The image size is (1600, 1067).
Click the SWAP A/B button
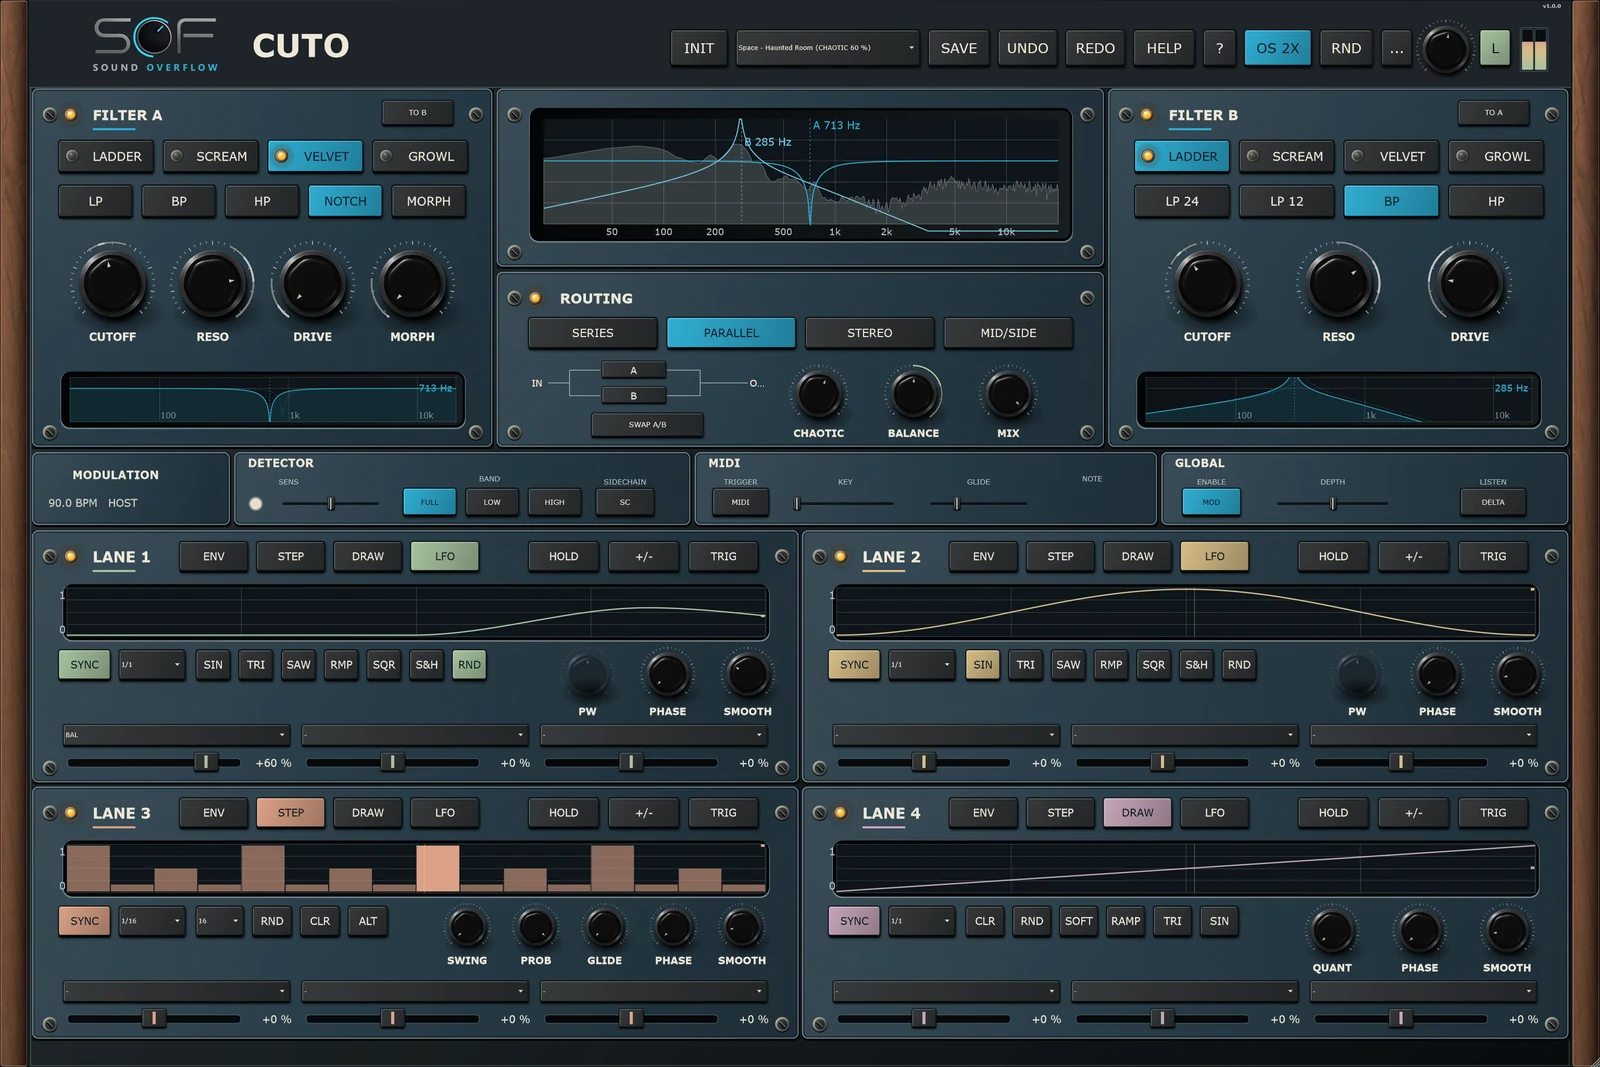pos(647,425)
